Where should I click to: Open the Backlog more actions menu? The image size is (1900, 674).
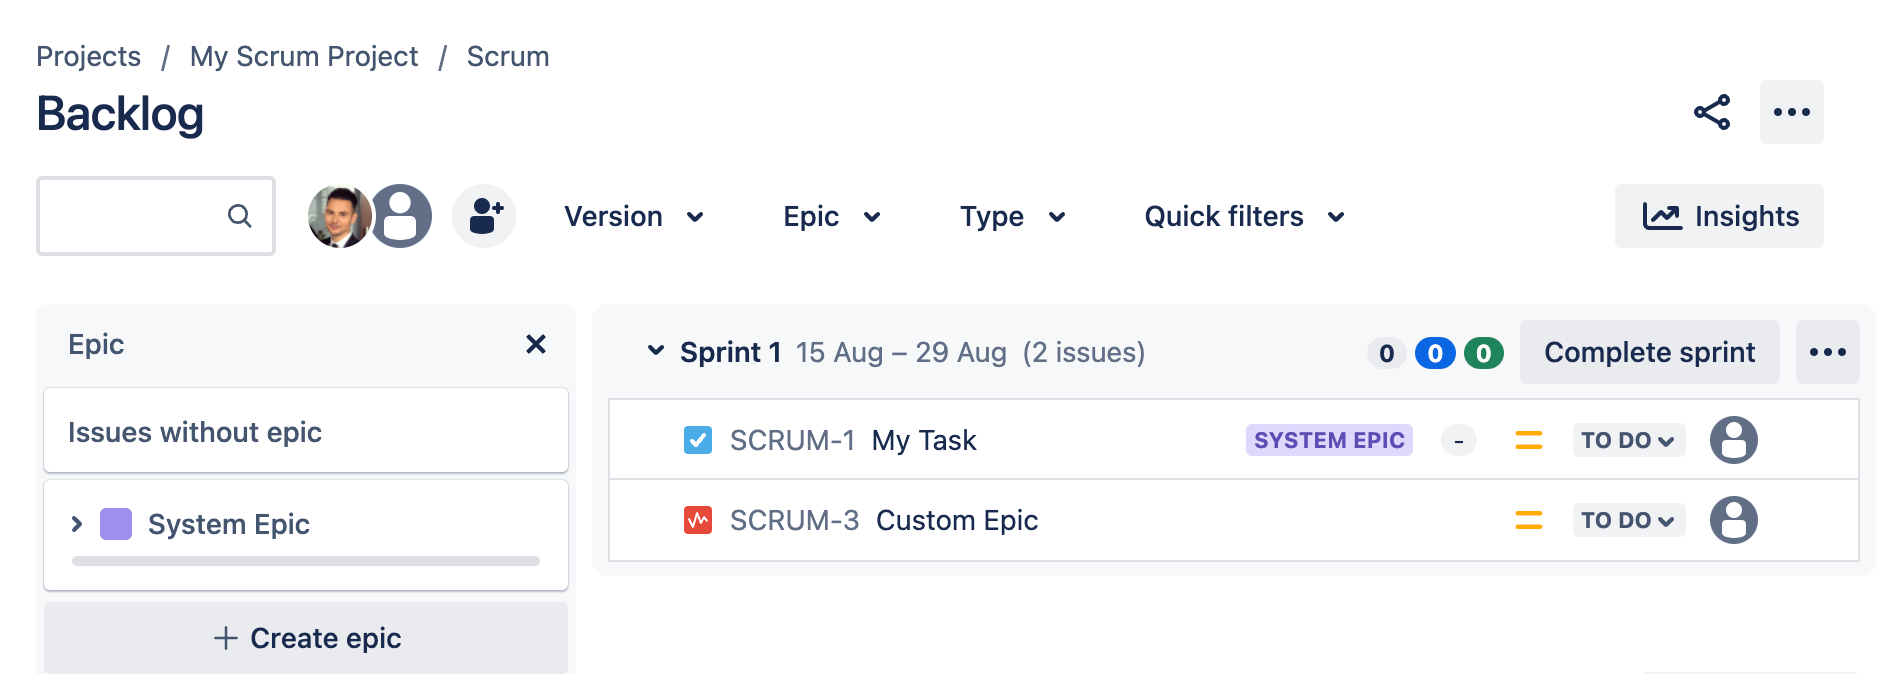1791,112
